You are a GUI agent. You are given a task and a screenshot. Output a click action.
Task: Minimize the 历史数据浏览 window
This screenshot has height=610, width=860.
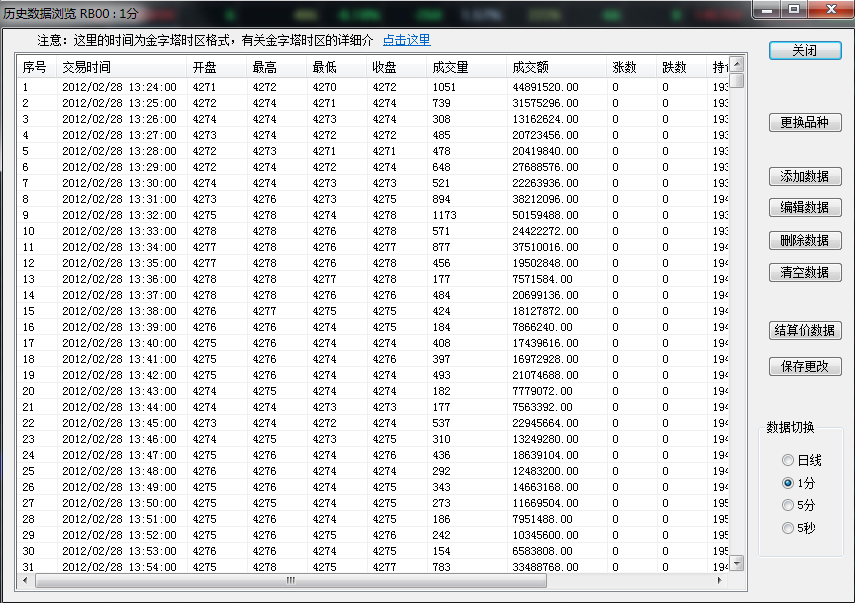coord(769,9)
